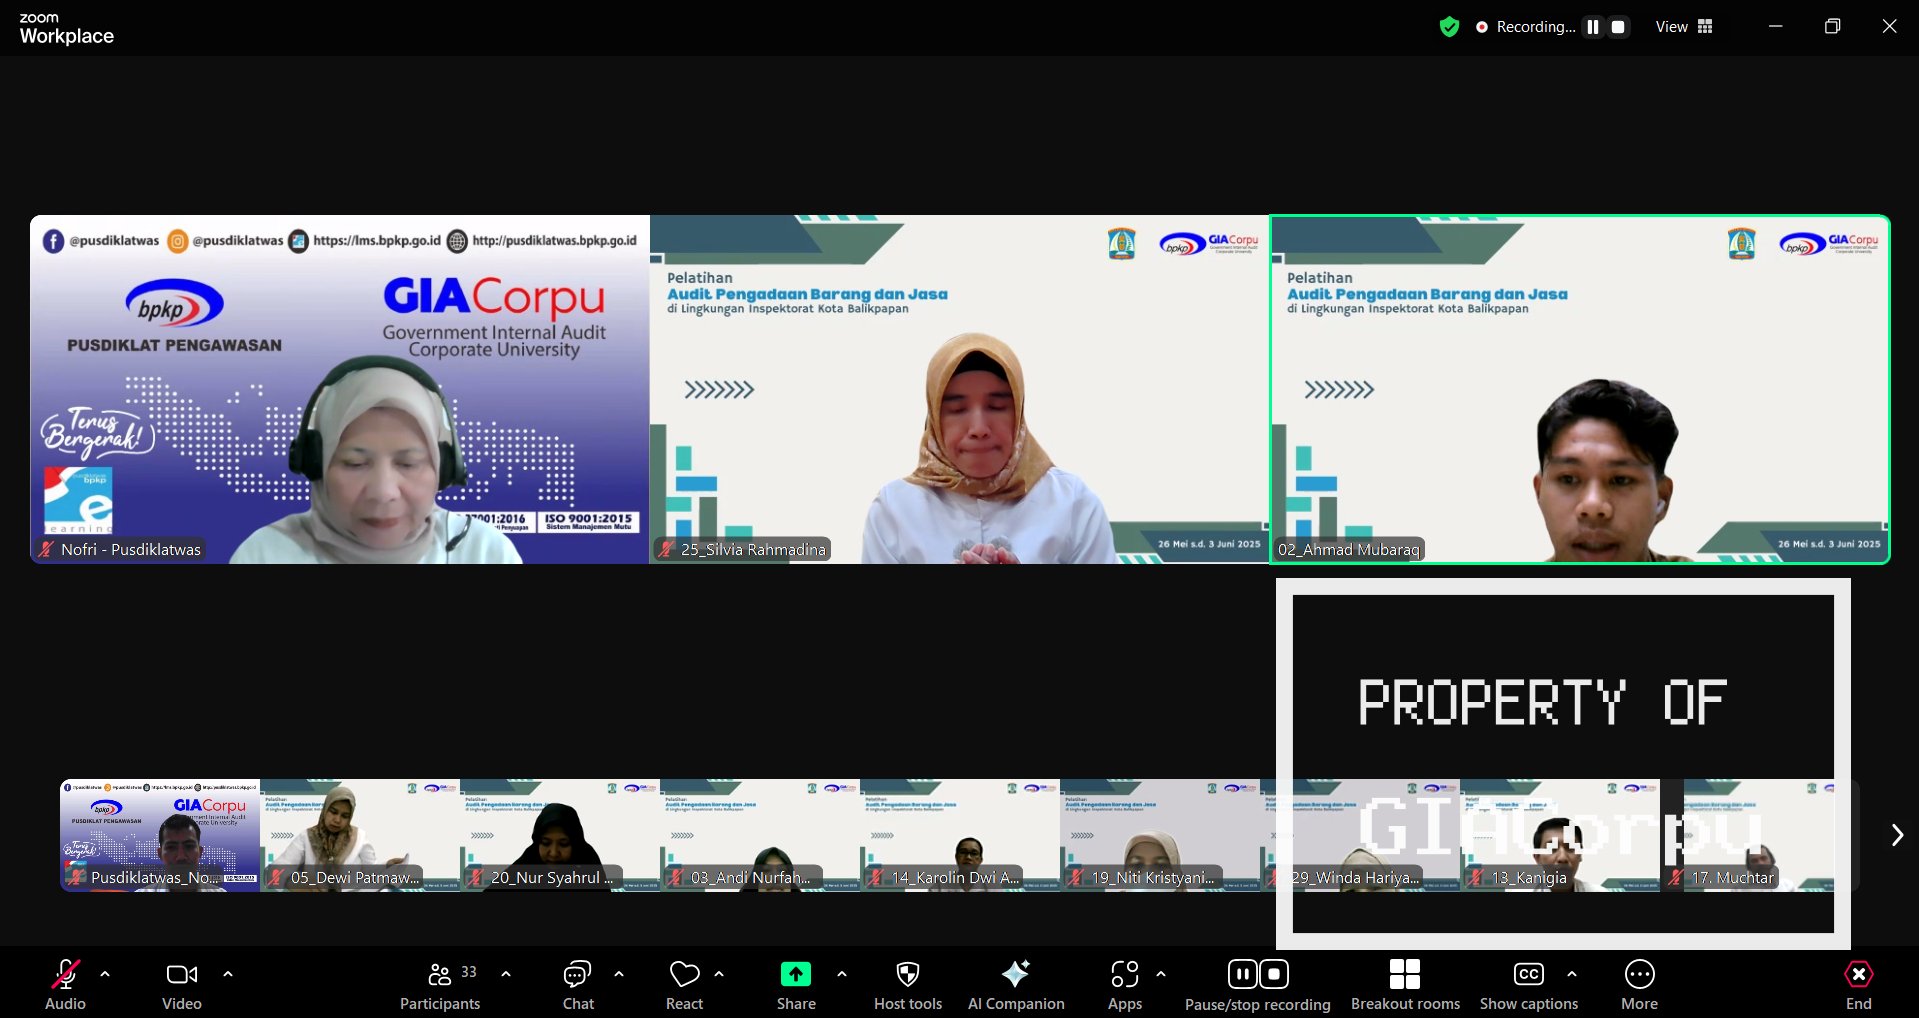Select 05_Dewi Patmaw video thumbnail
Image resolution: width=1919 pixels, height=1018 pixels.
pos(360,835)
